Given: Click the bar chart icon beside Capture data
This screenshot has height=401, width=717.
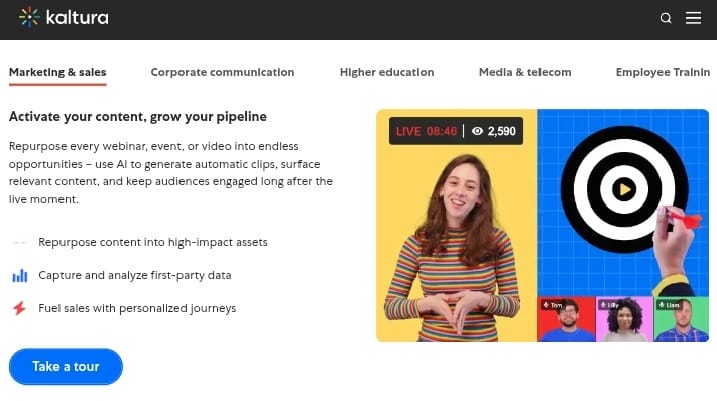Looking at the screenshot, I should [20, 276].
